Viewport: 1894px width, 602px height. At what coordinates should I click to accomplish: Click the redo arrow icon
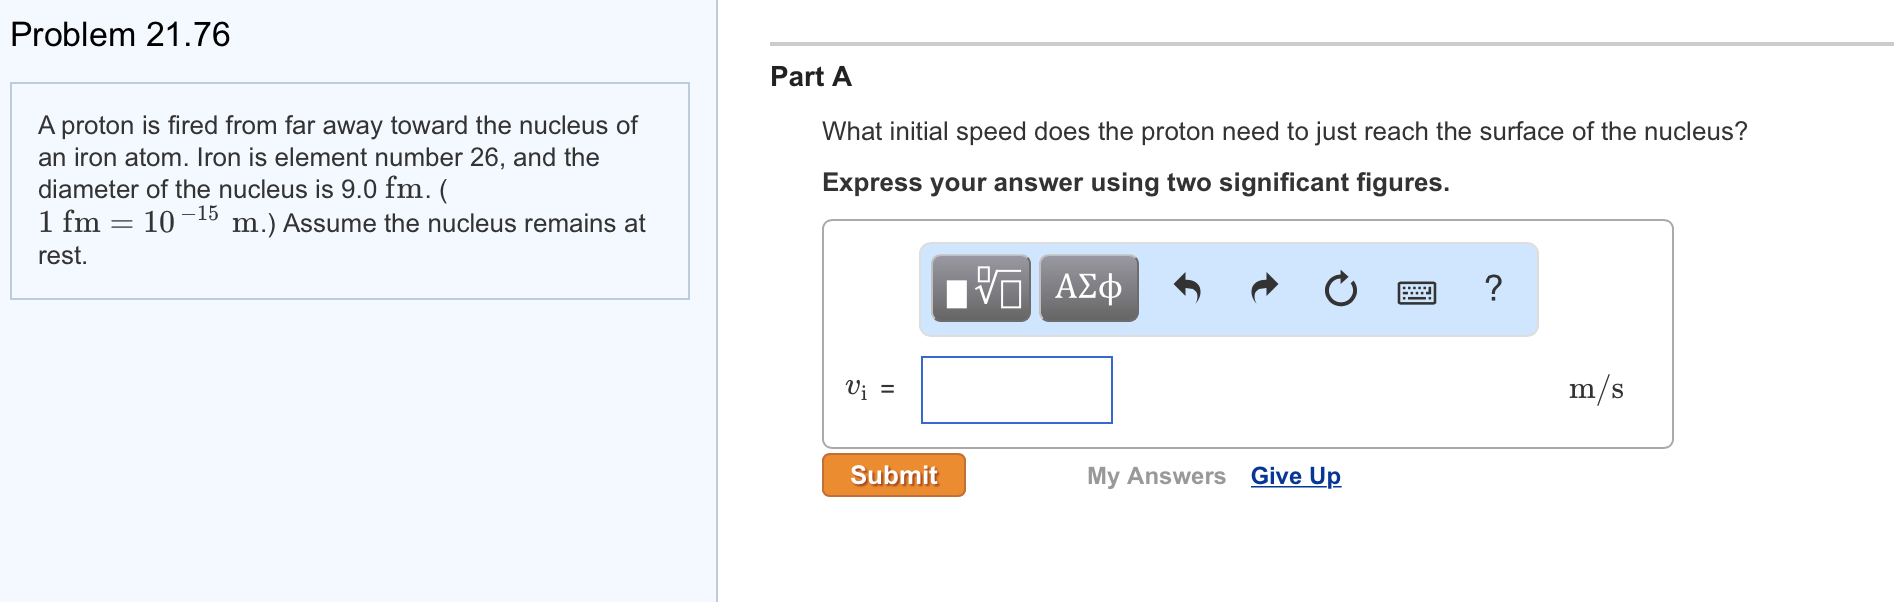(x=1264, y=289)
